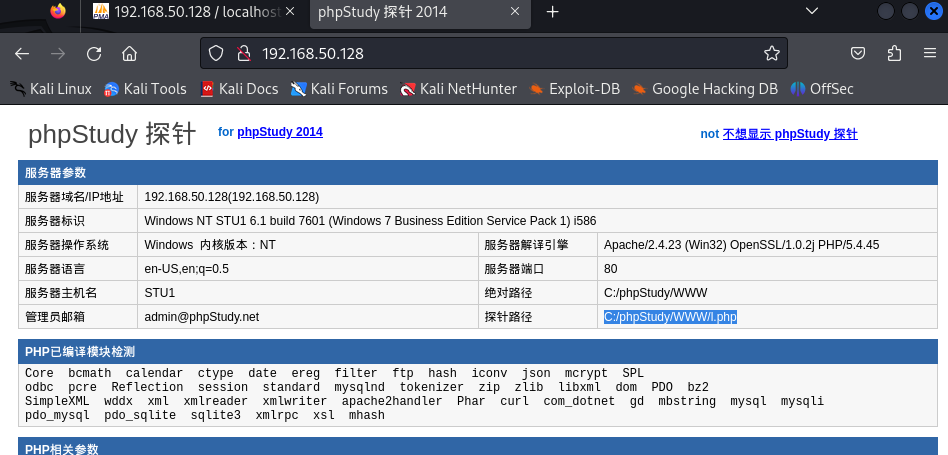The width and height of the screenshot is (948, 455).
Task: Click the 管理员邮箱 label cell
Action: point(78,317)
